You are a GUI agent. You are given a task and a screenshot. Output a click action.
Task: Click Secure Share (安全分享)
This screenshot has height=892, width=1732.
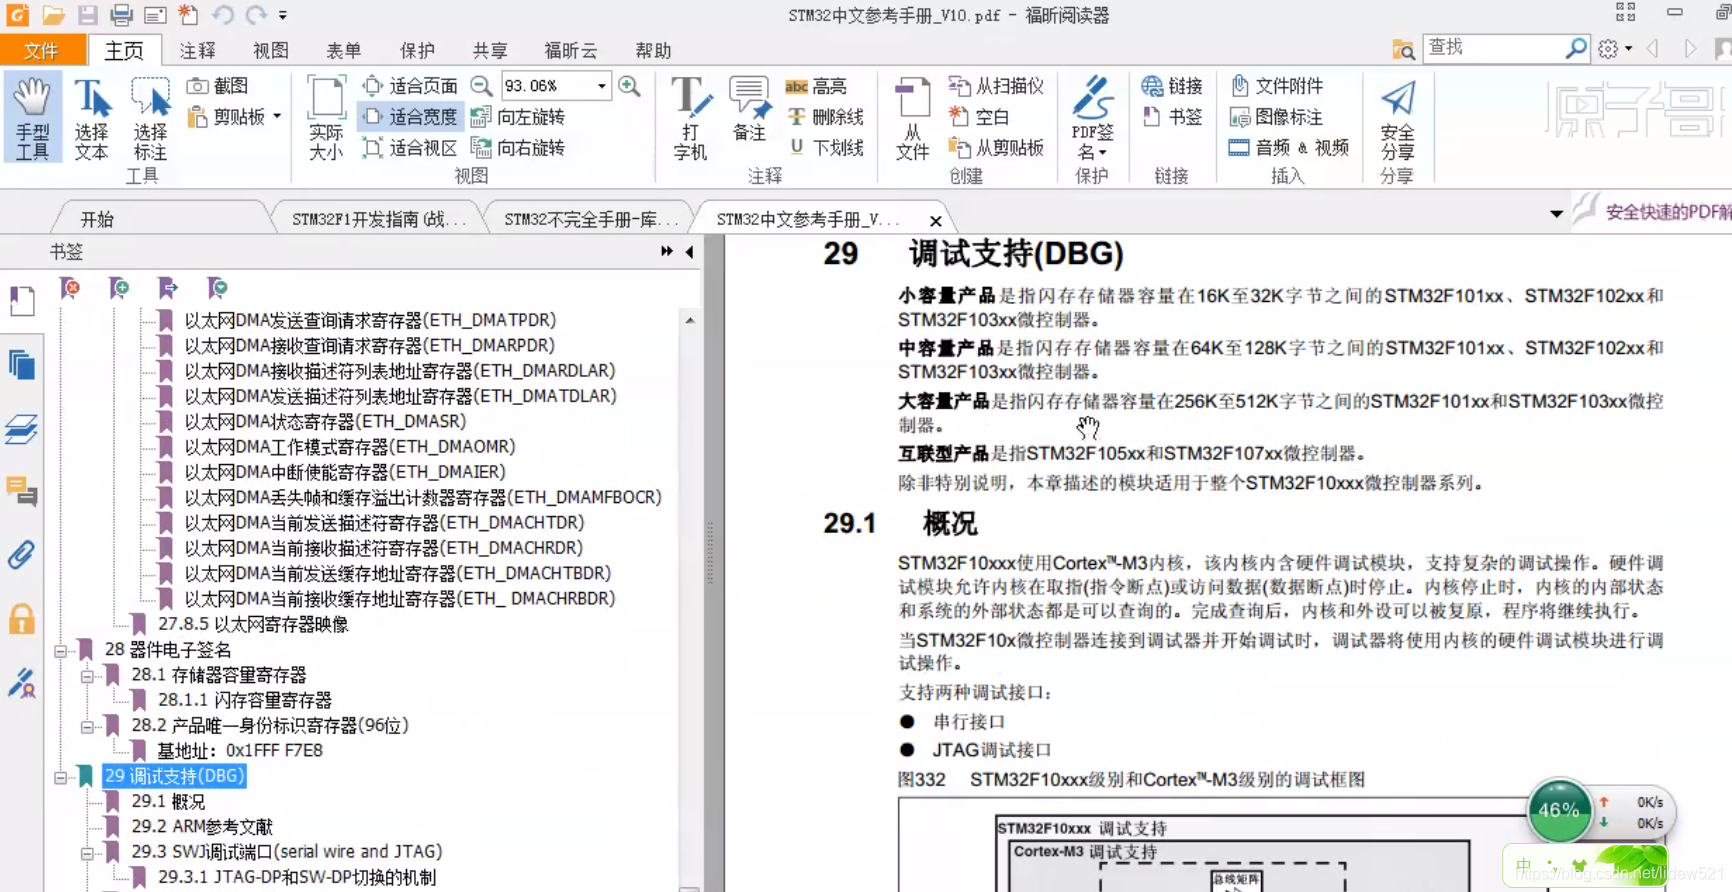(1397, 120)
